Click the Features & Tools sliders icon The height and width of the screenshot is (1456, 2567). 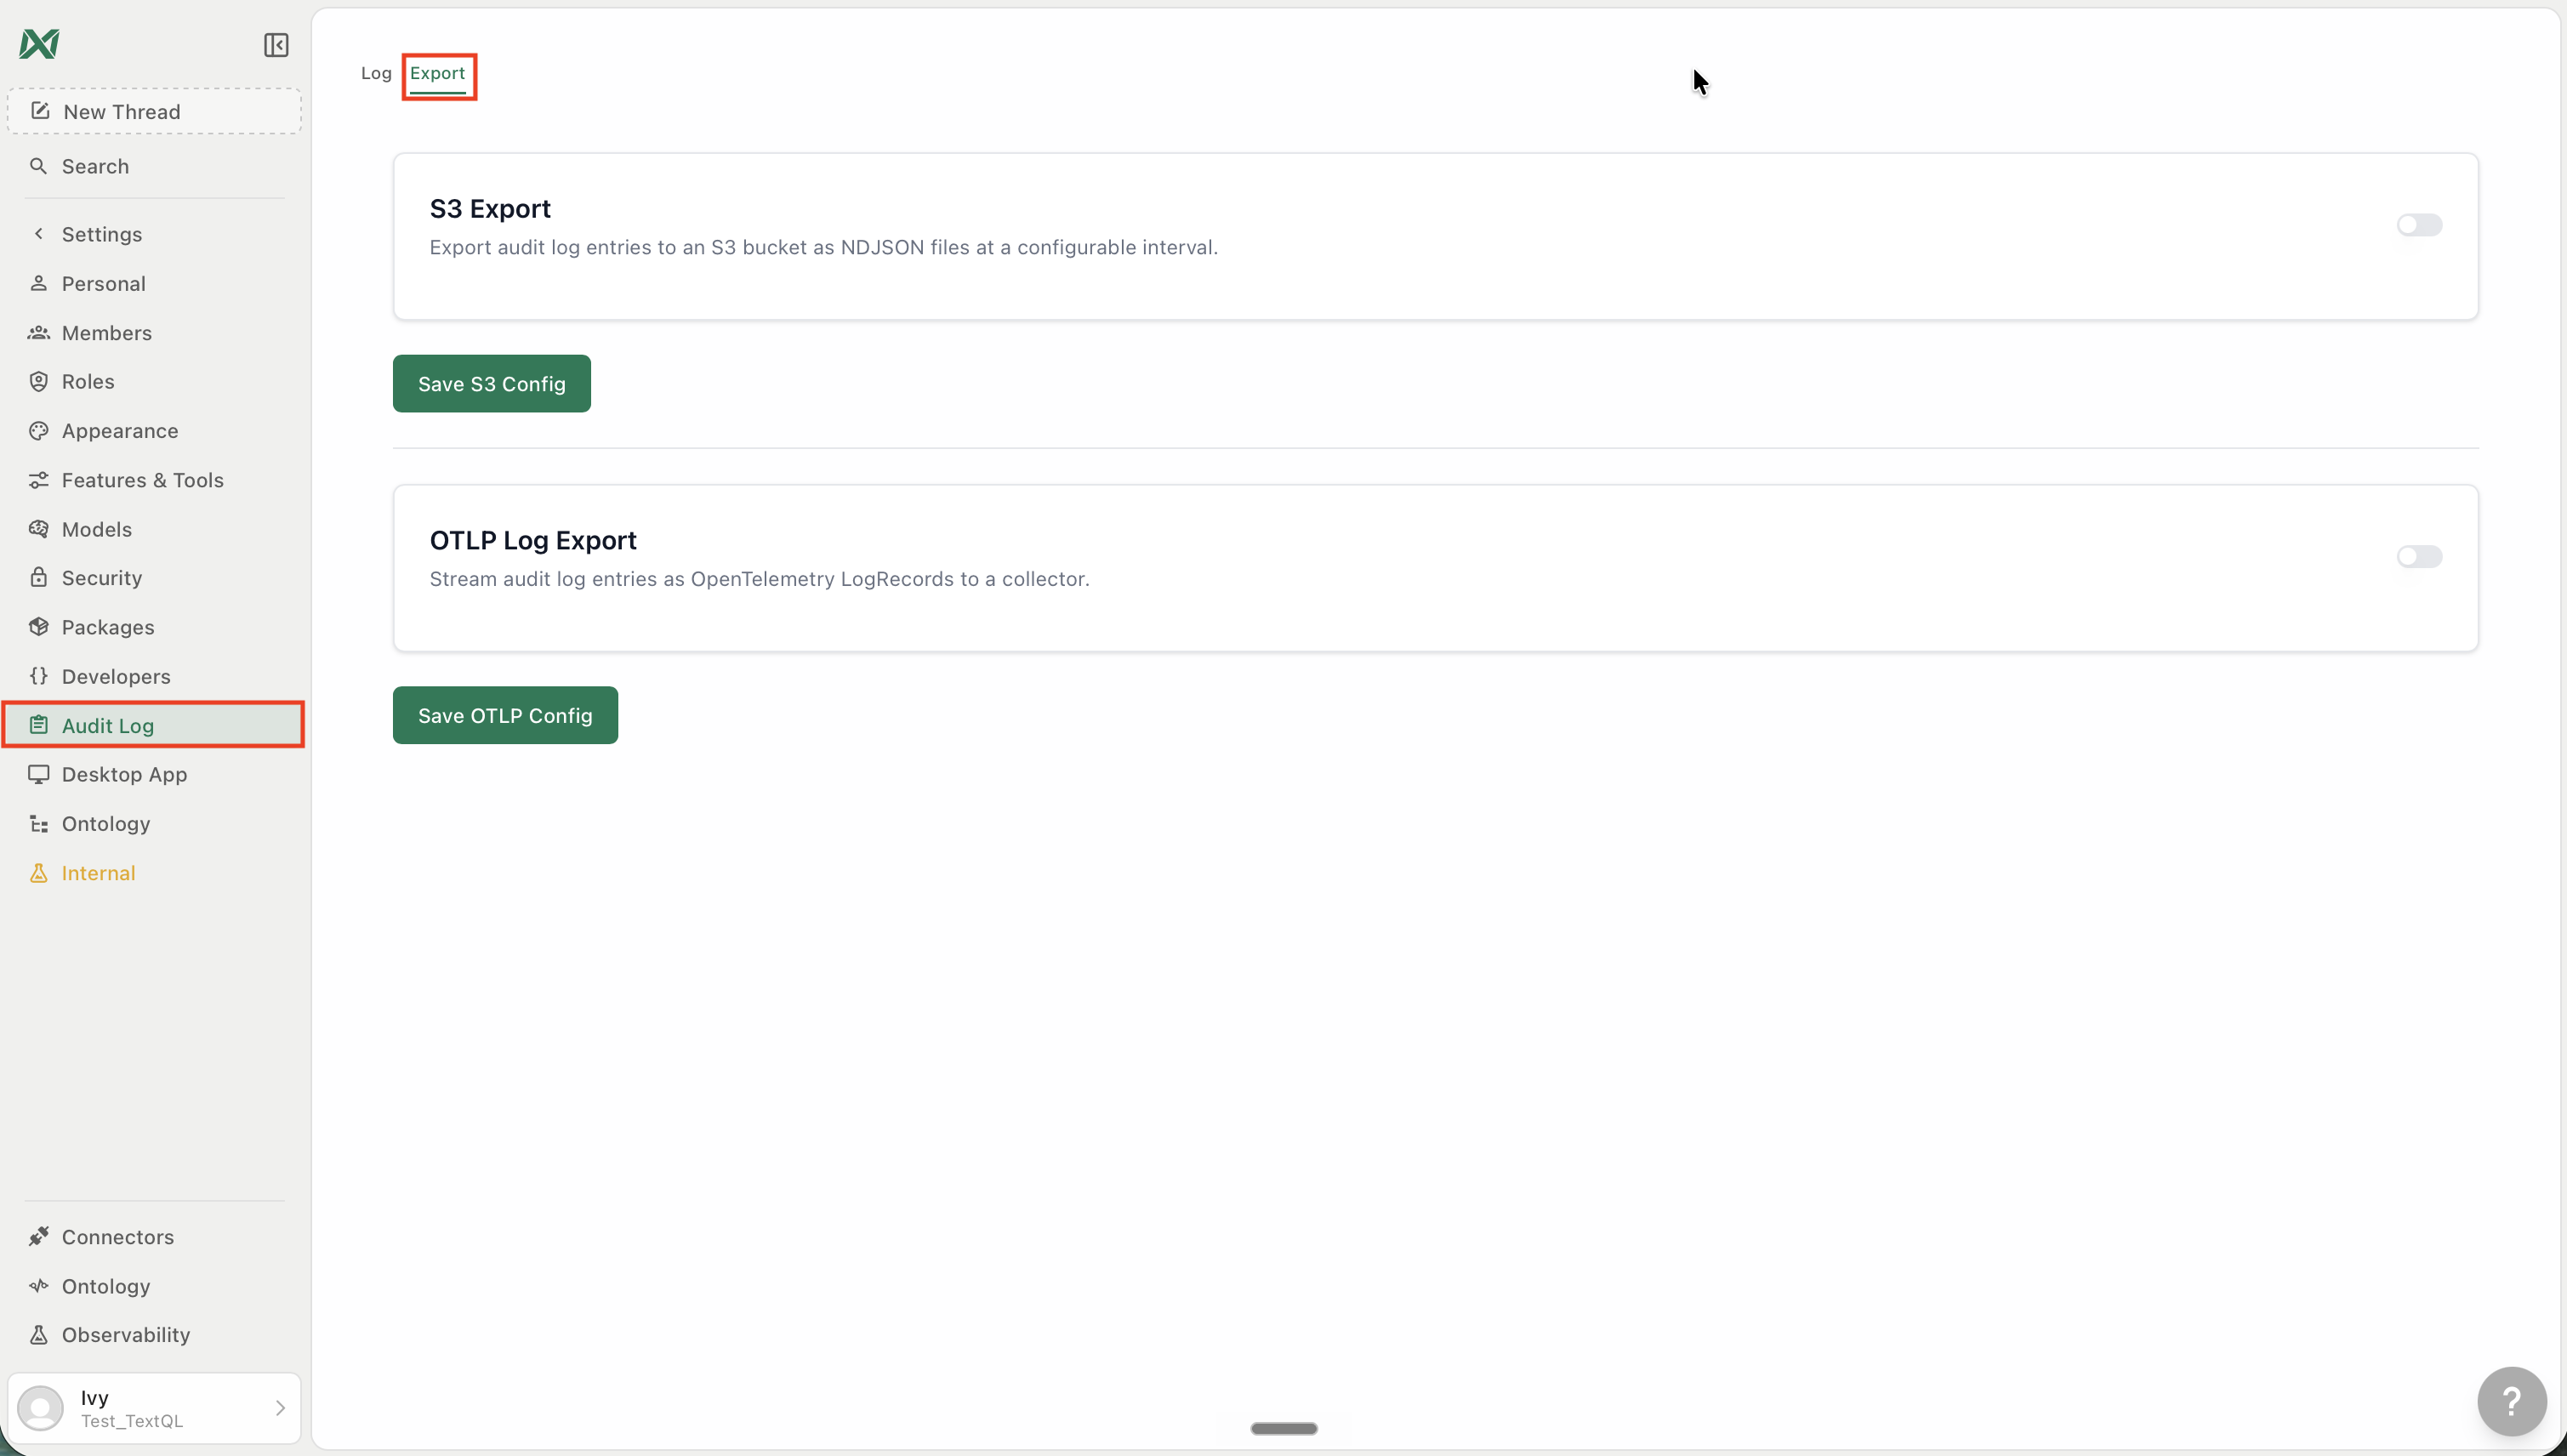(x=38, y=480)
